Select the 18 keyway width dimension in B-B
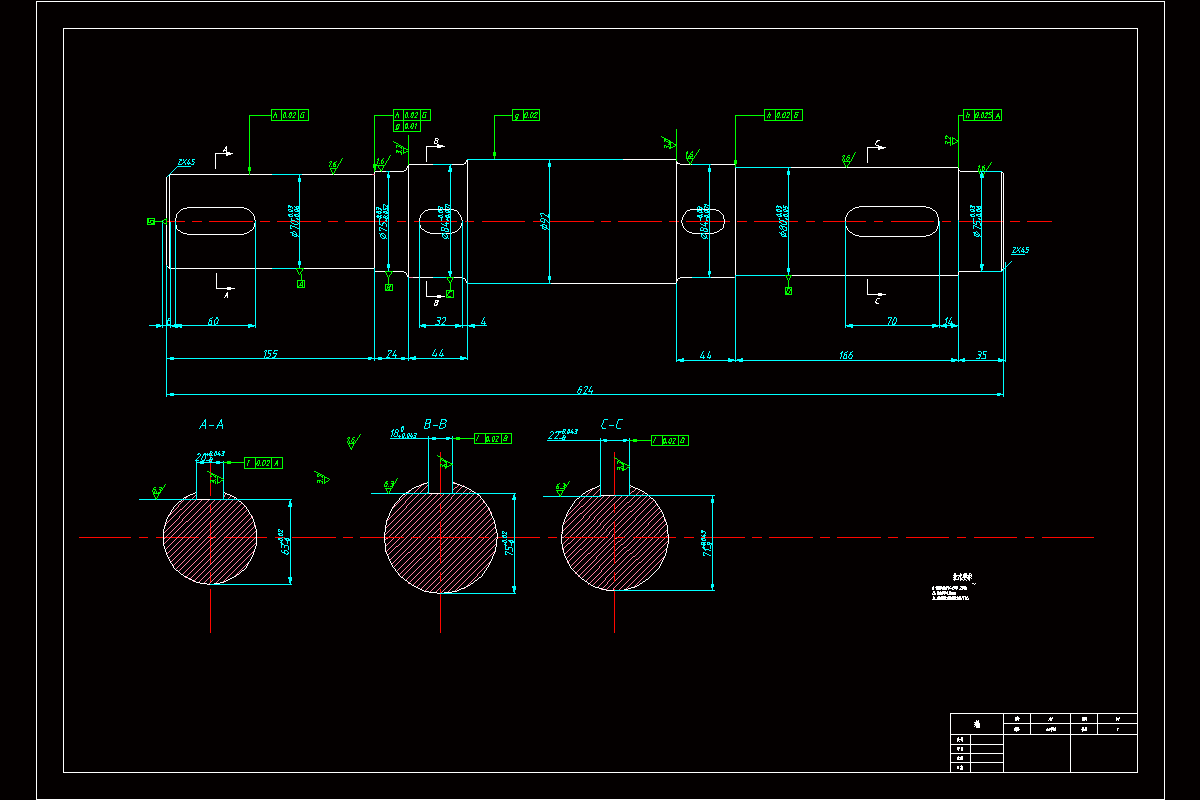 [405, 434]
